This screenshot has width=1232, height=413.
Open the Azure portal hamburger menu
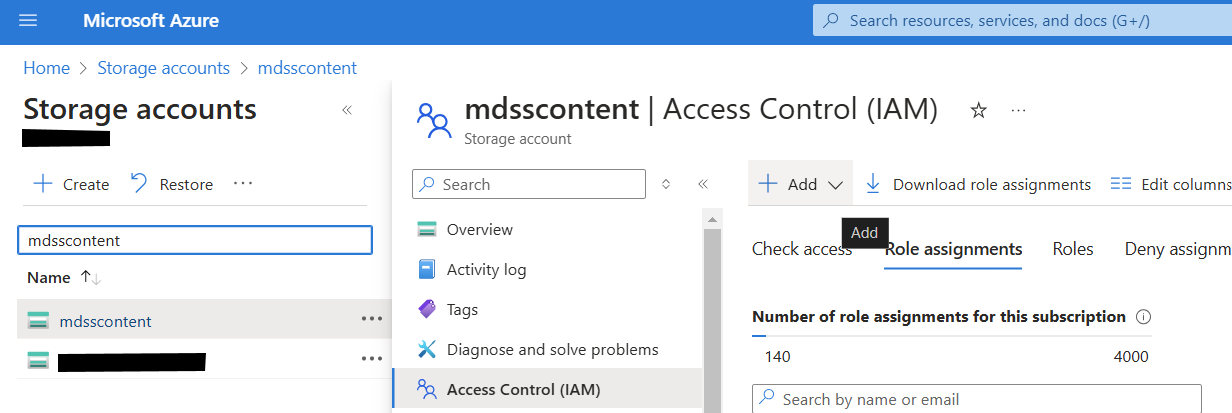pos(28,21)
